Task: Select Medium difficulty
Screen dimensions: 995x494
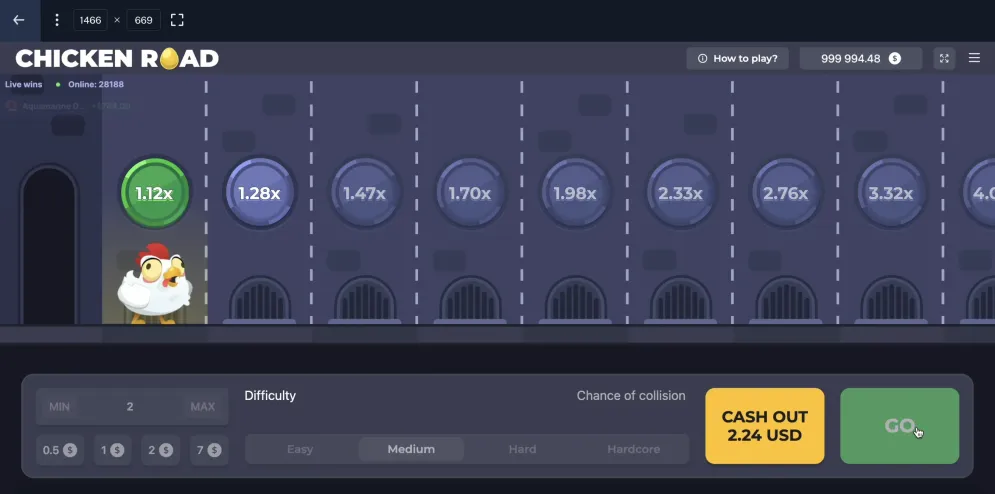Action: 411,450
